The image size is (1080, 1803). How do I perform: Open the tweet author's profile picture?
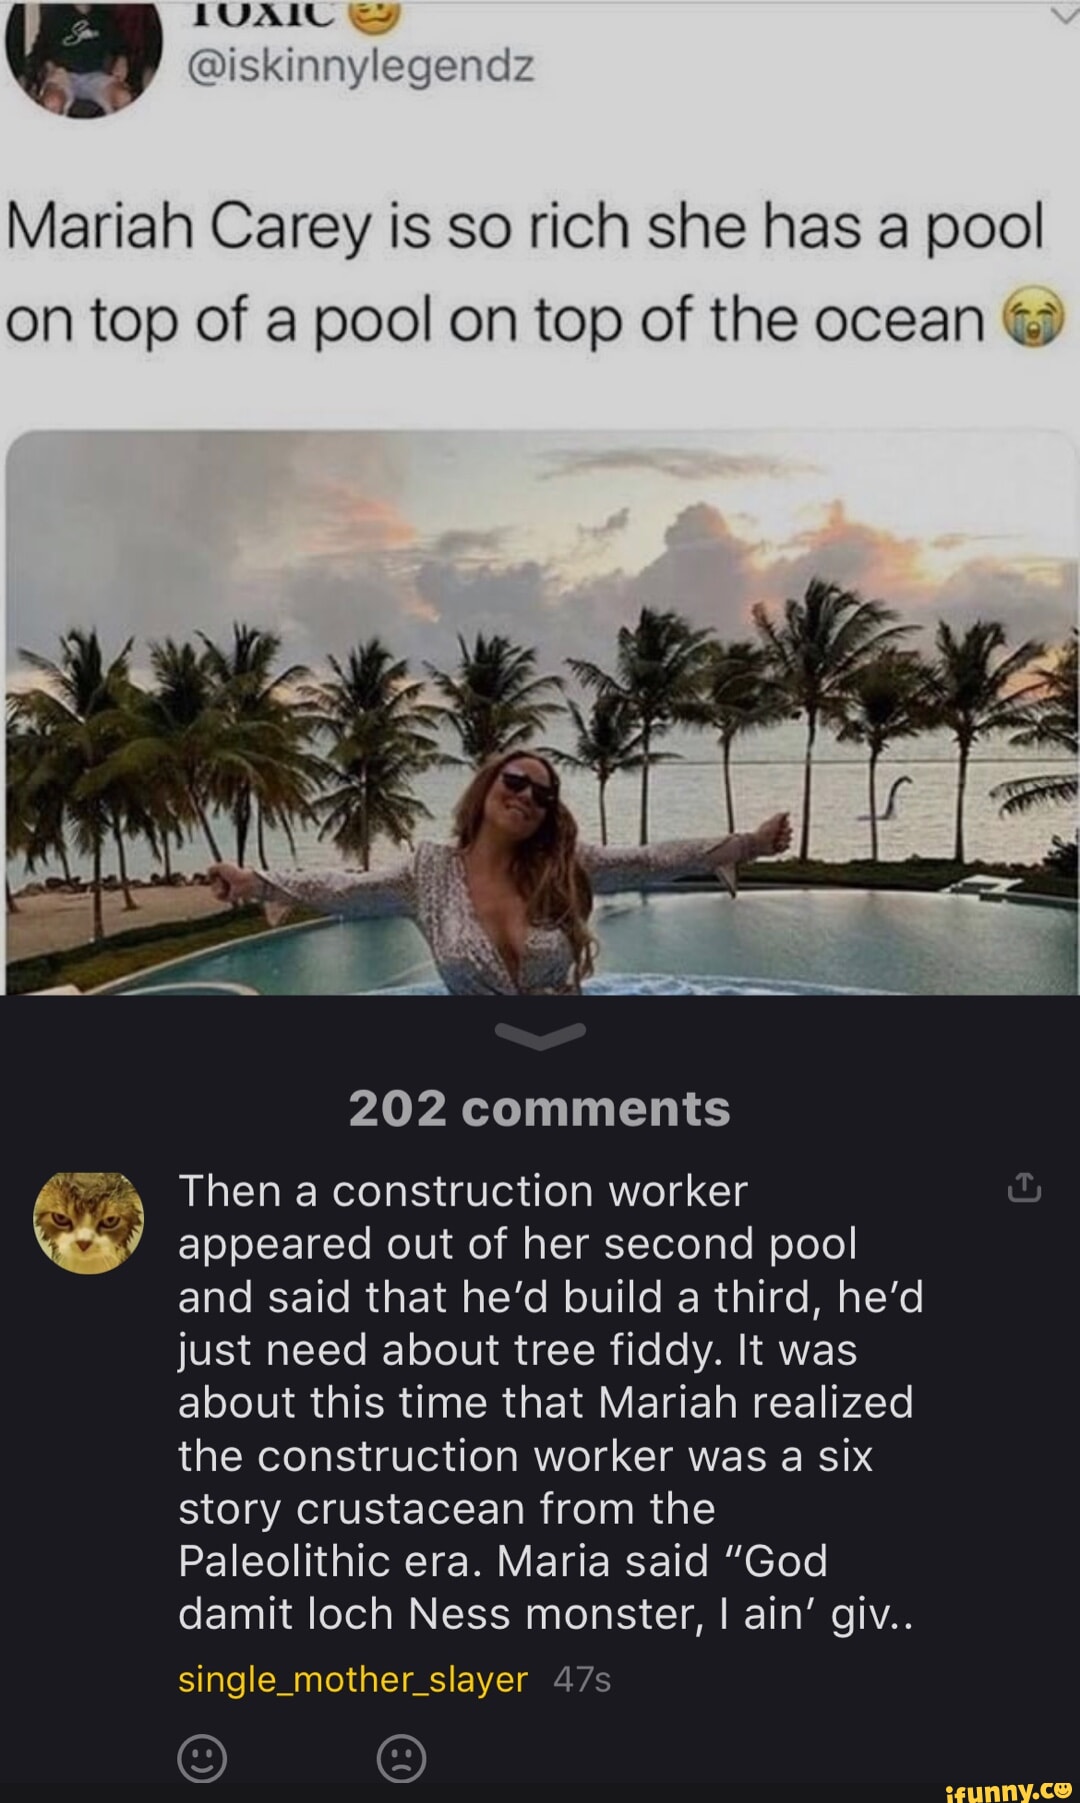pos(83,55)
